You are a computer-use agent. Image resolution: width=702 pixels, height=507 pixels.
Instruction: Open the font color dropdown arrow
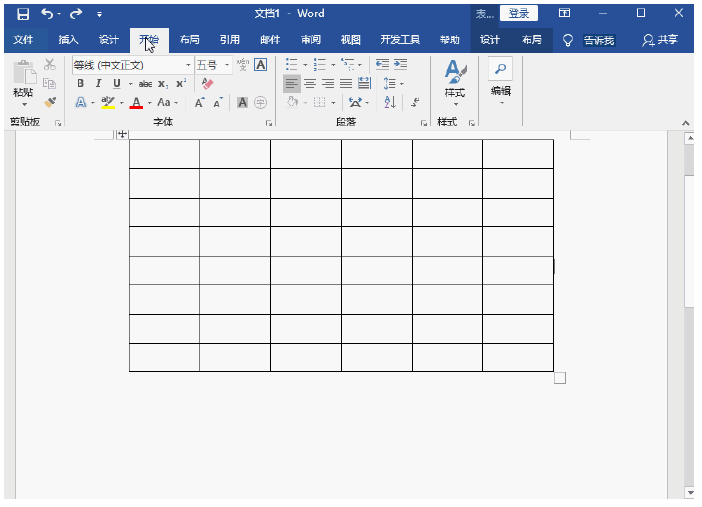(150, 103)
